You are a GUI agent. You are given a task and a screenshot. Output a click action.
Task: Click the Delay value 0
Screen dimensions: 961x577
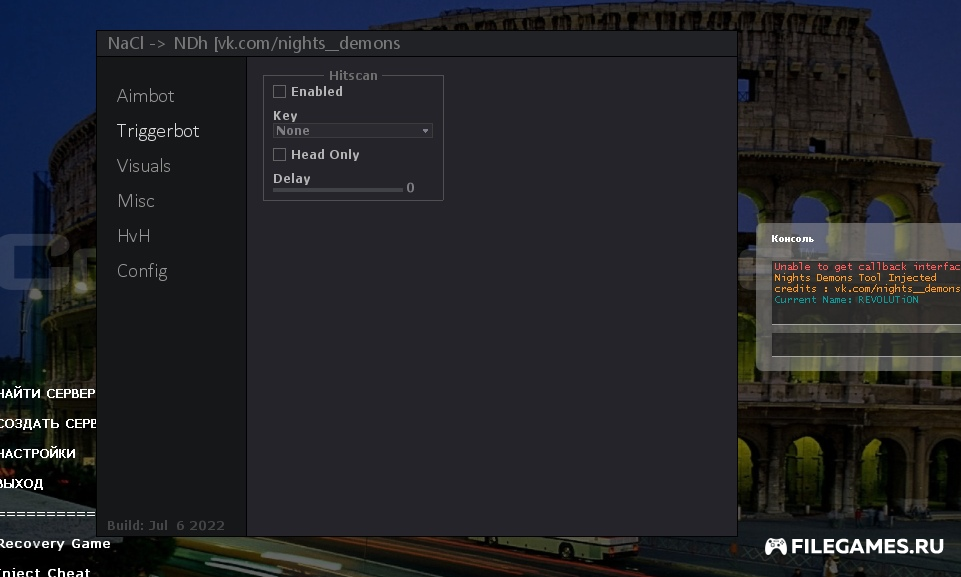click(x=411, y=188)
